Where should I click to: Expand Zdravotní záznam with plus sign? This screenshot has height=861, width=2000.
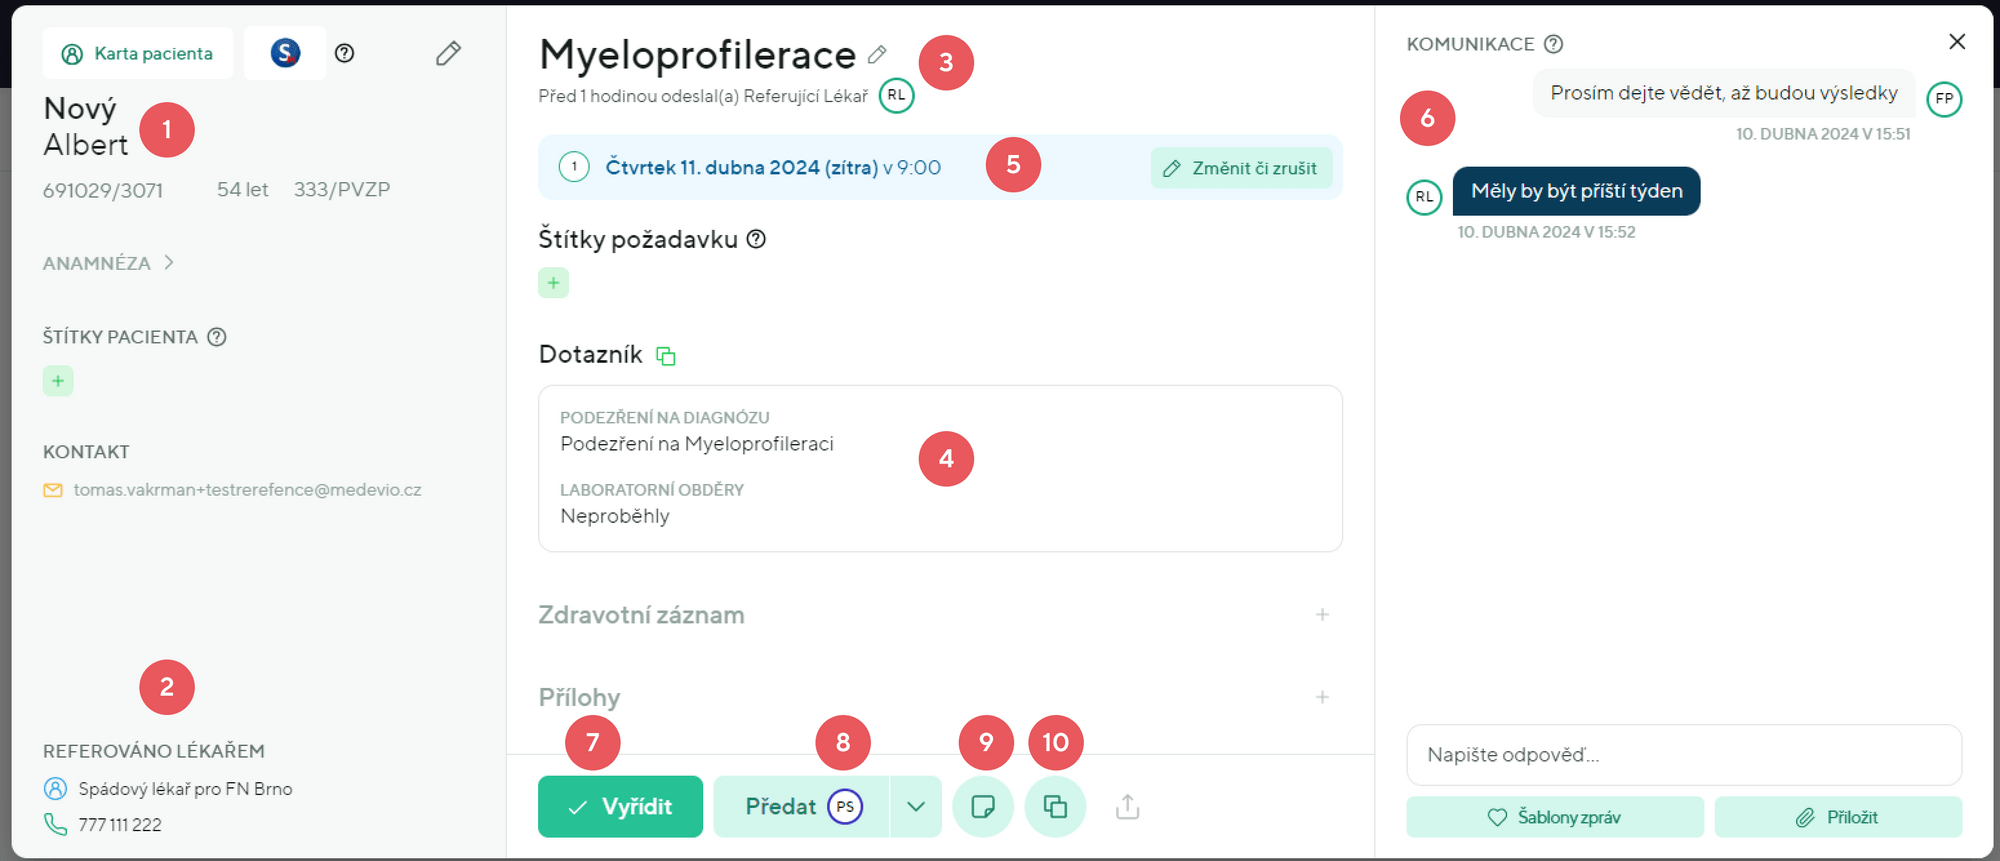click(1322, 615)
